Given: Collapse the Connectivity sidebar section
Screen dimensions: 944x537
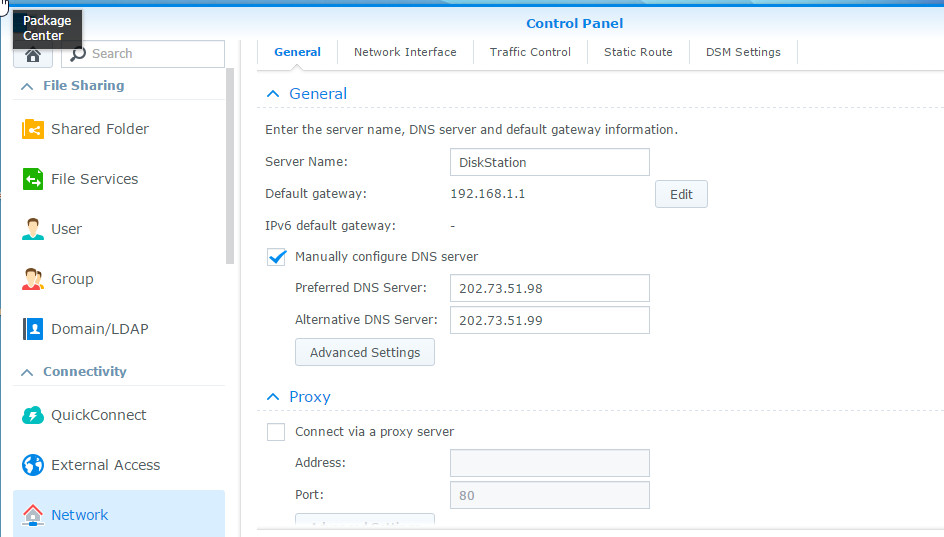Looking at the screenshot, I should point(25,372).
